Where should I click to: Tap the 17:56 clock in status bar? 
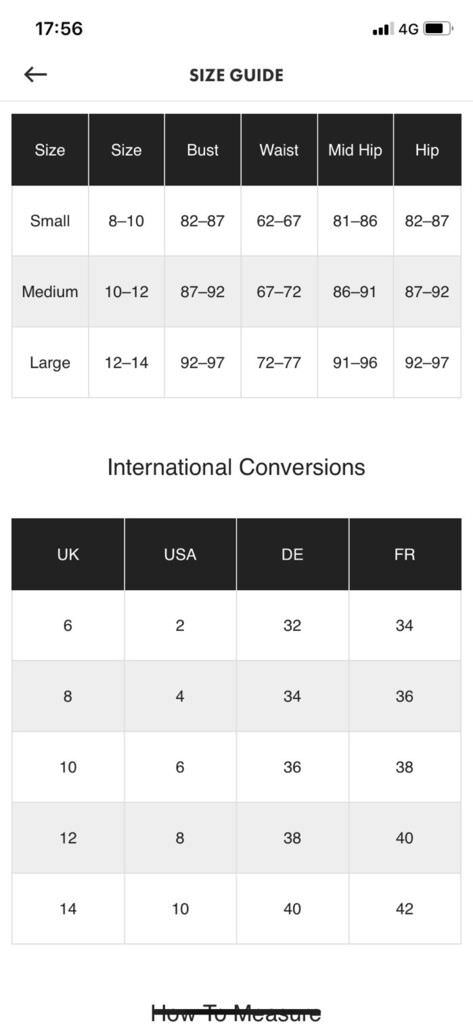[x=58, y=29]
